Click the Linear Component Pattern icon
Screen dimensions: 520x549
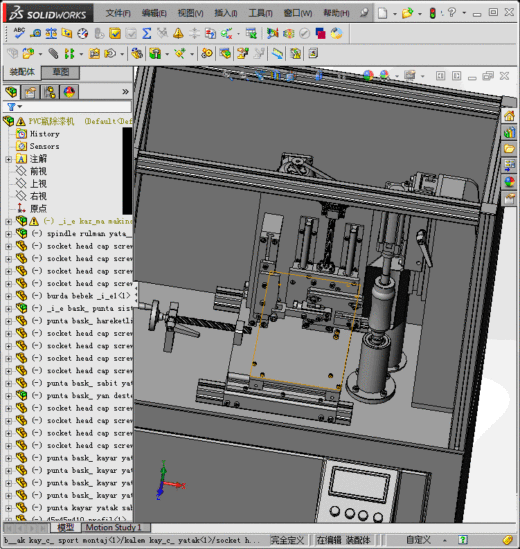tap(69, 54)
